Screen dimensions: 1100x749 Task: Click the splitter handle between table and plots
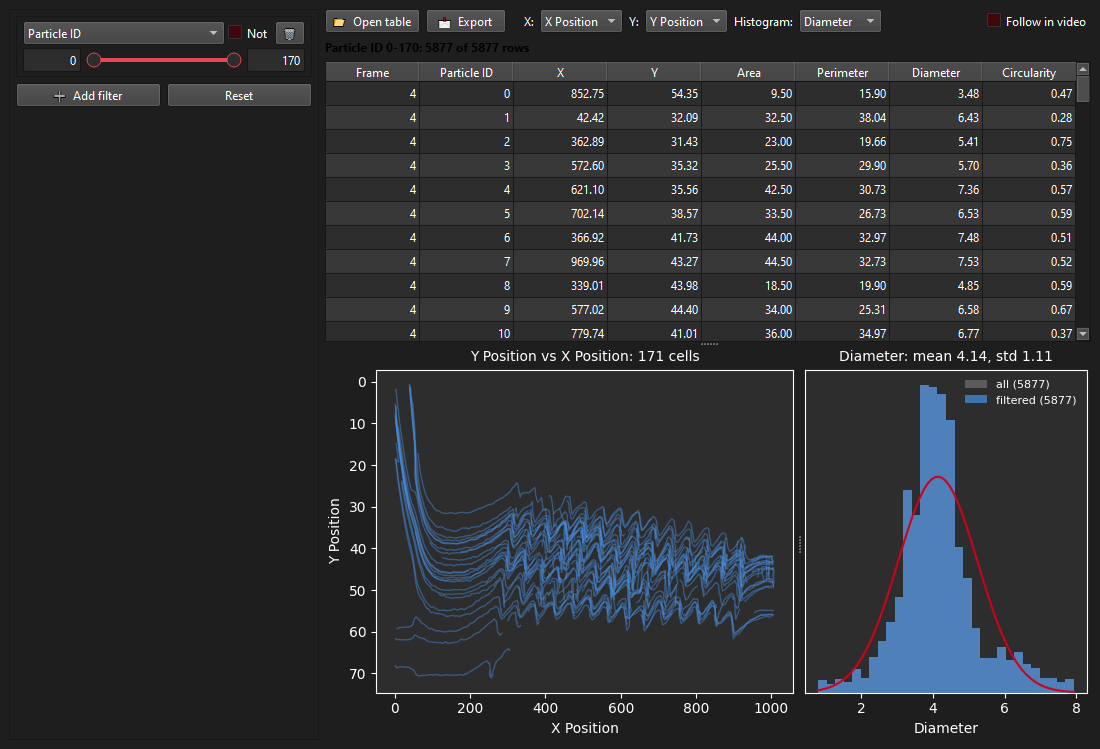pyautogui.click(x=709, y=344)
